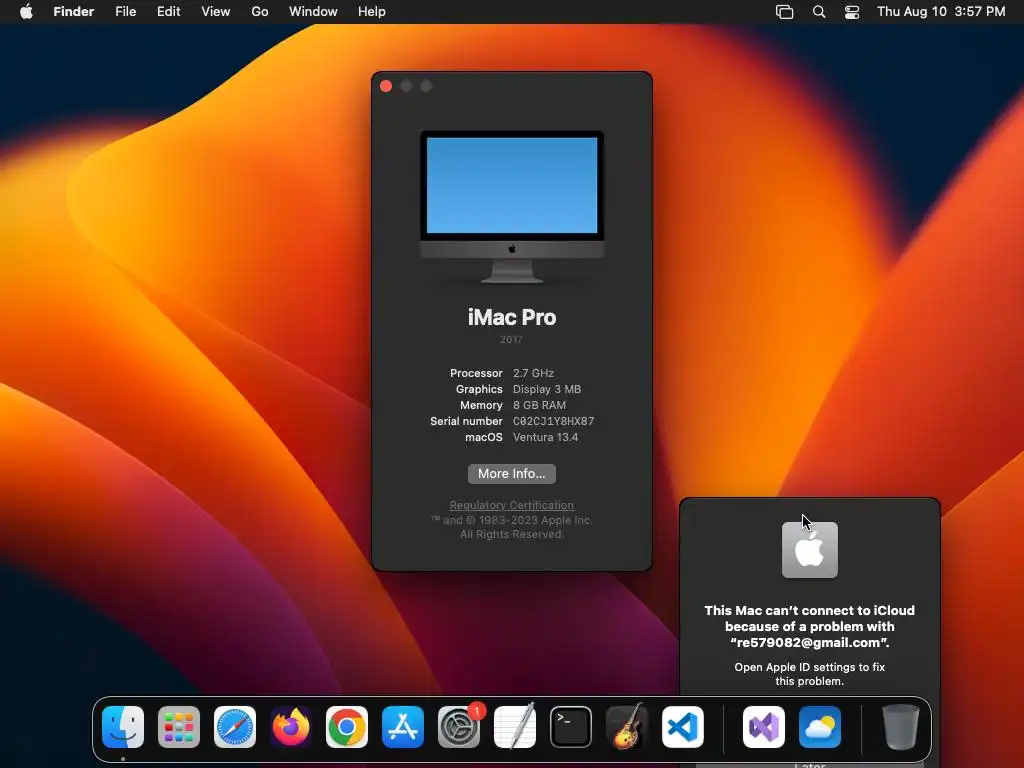This screenshot has width=1024, height=768.
Task: Open the File menu
Action: pyautogui.click(x=125, y=12)
